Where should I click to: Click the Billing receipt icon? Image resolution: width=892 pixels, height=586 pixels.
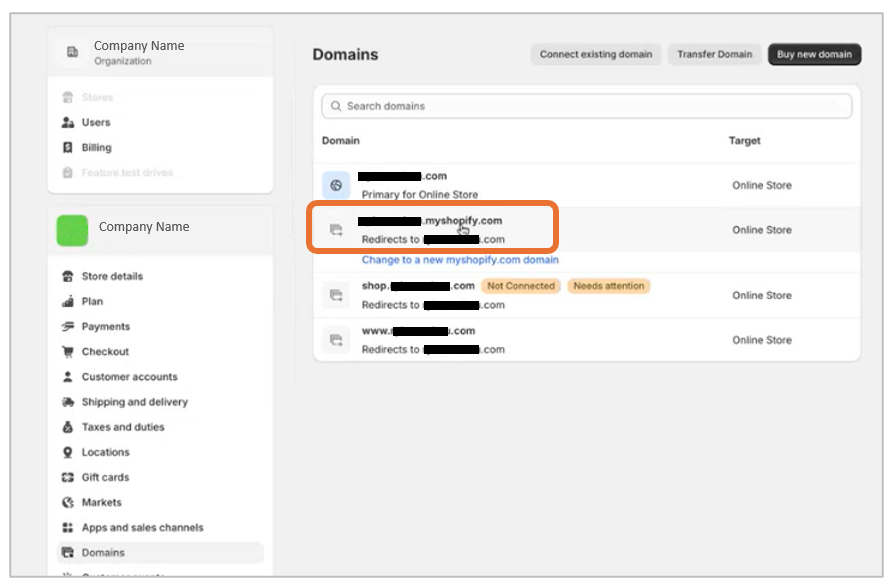point(68,147)
